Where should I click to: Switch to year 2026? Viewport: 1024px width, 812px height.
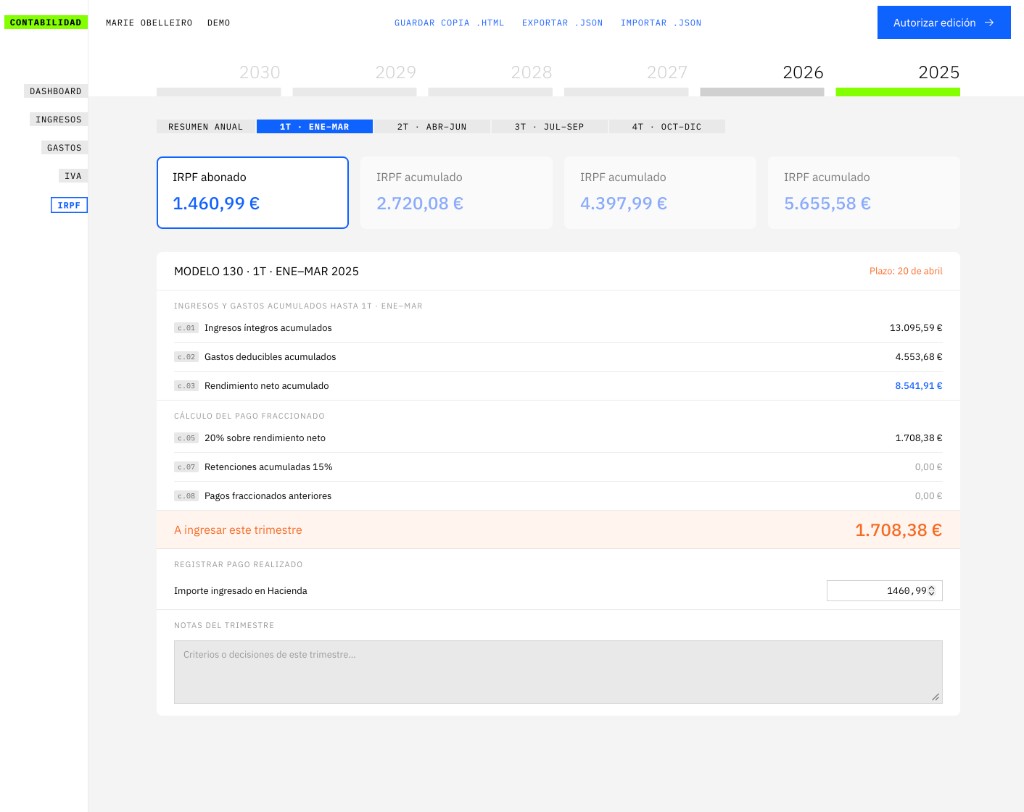coord(762,79)
